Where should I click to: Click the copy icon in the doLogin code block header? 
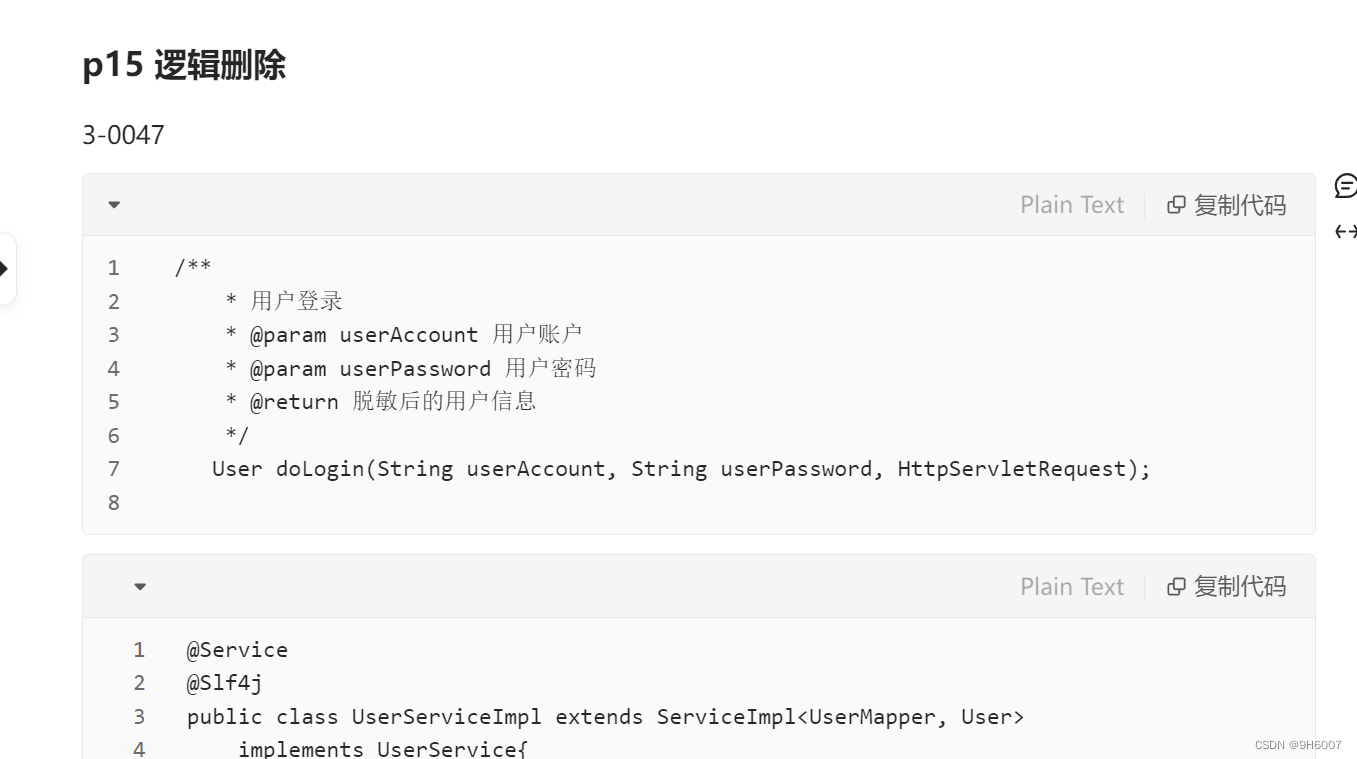[1176, 205]
